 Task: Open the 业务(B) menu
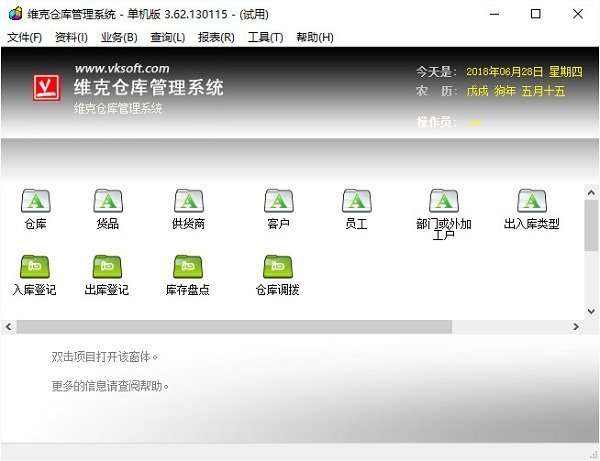click(x=119, y=37)
